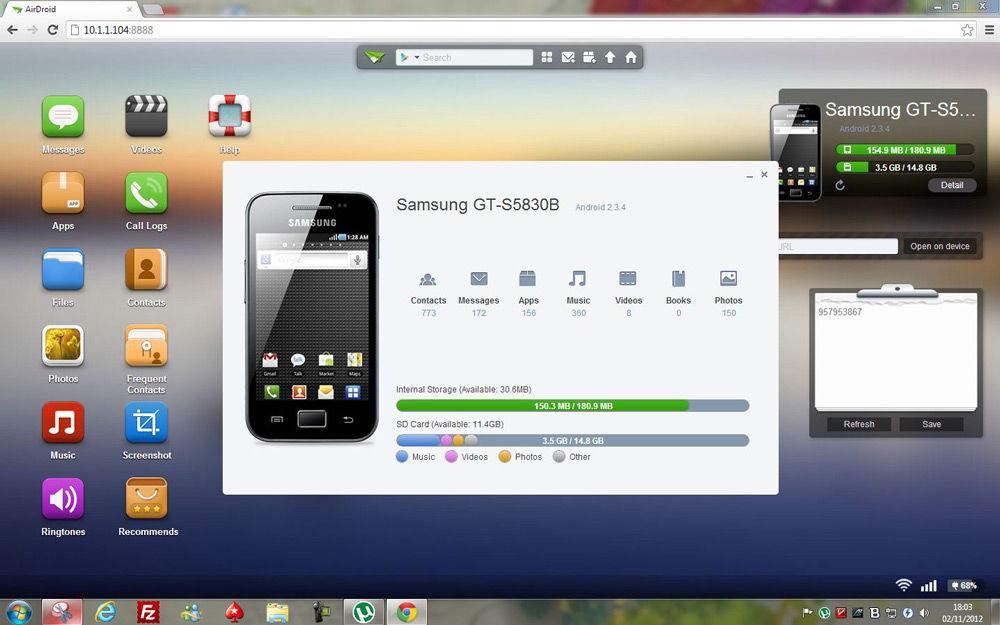Image resolution: width=1000 pixels, height=625 pixels.
Task: Click the new message toolbar icon
Action: [568, 58]
